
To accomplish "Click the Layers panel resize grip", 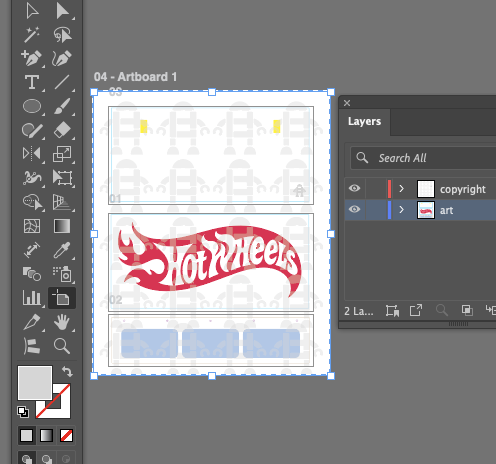I will click(458, 324).
